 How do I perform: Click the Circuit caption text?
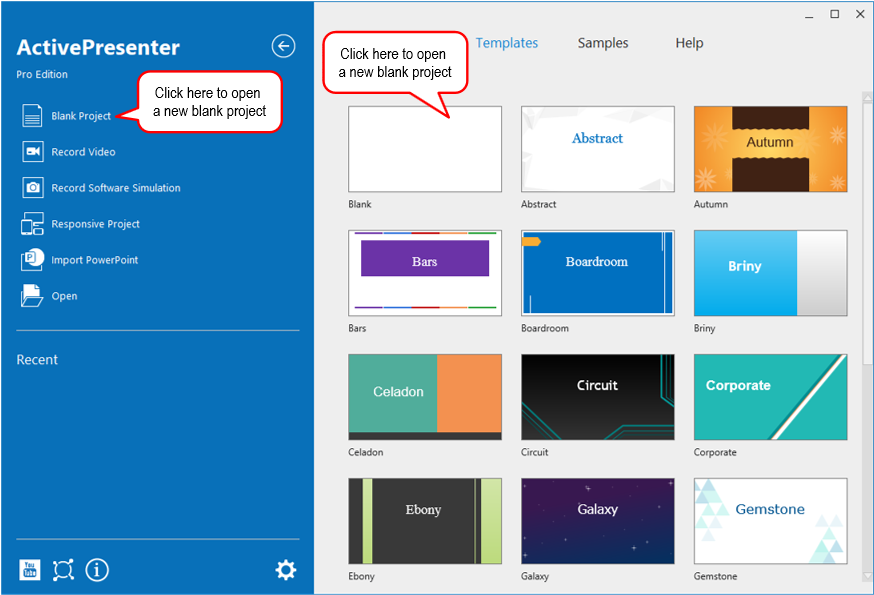click(x=535, y=452)
